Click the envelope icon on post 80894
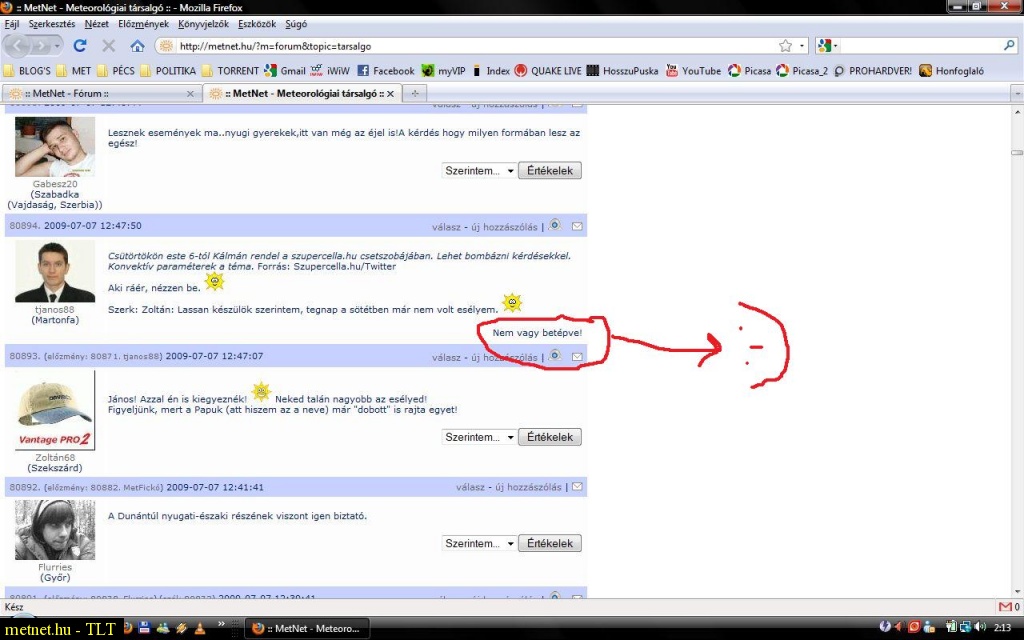This screenshot has height=640, width=1024. coord(577,226)
